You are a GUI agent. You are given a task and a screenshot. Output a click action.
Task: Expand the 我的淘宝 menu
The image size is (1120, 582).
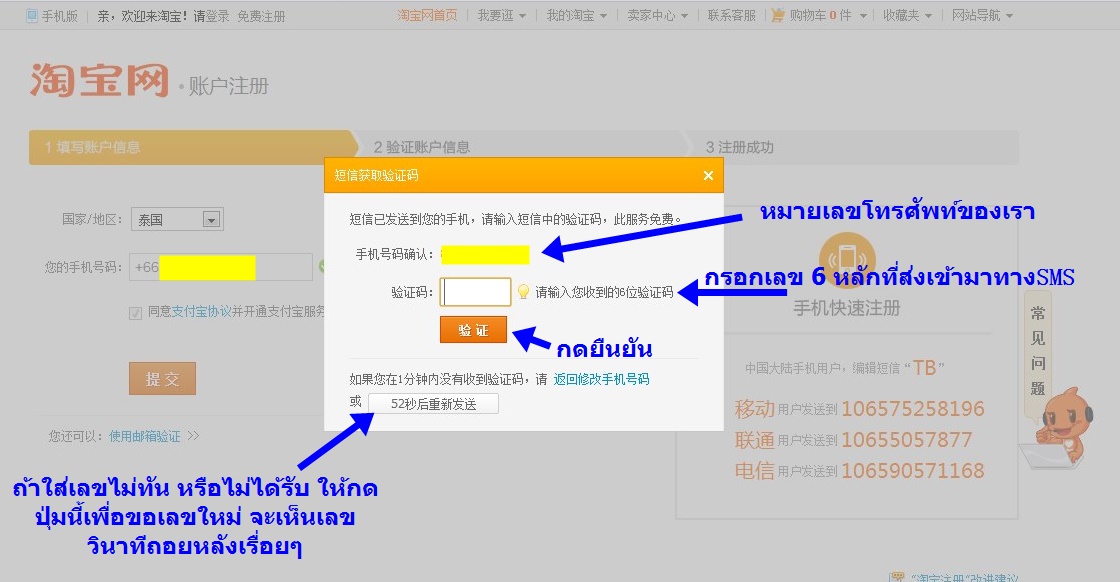tap(576, 15)
